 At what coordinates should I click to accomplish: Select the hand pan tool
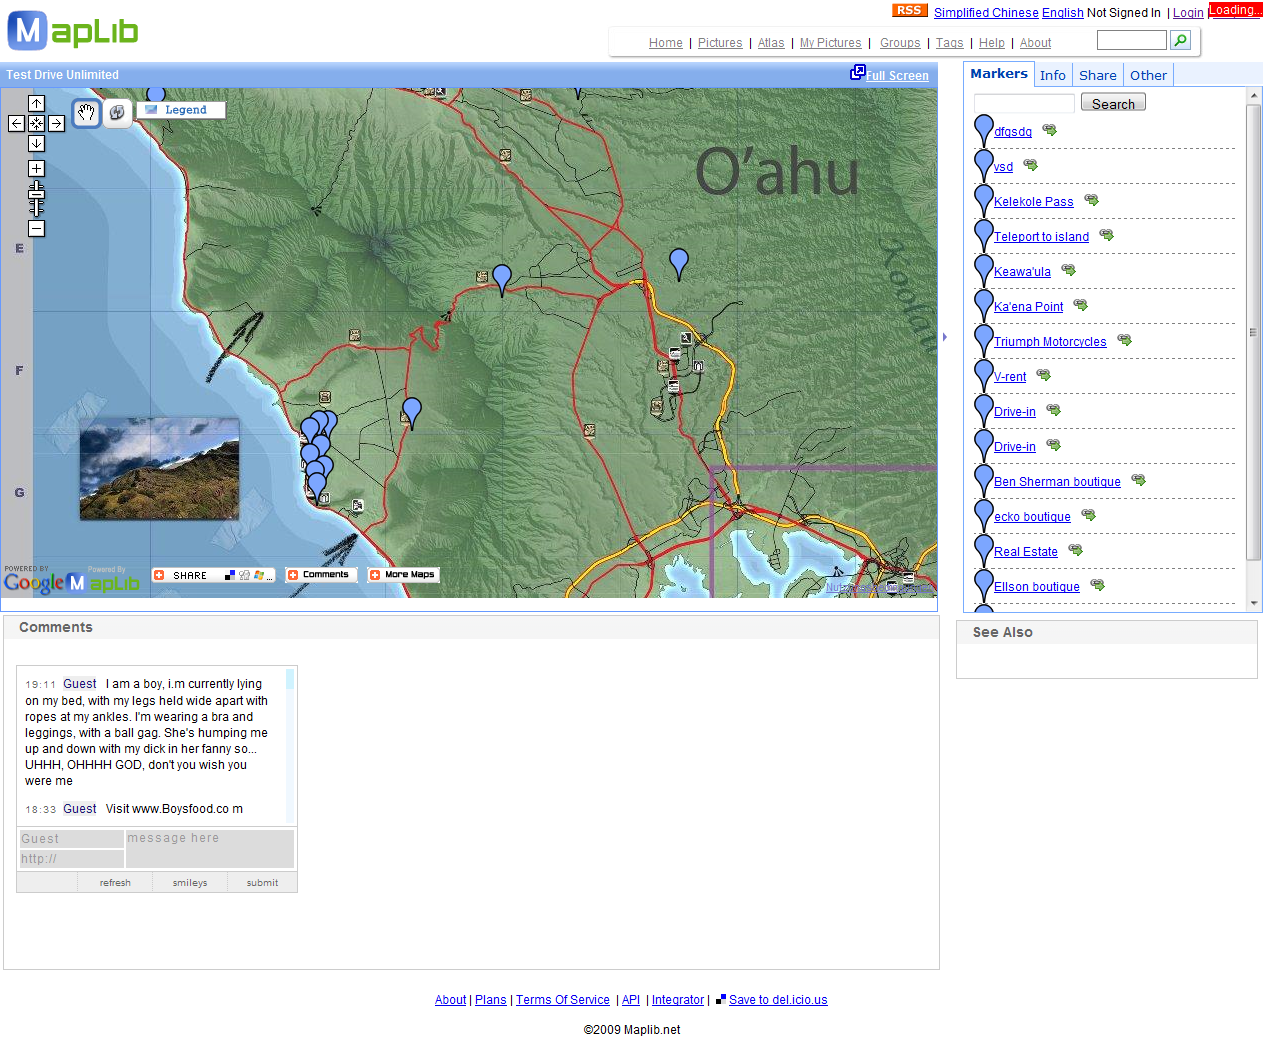[87, 114]
